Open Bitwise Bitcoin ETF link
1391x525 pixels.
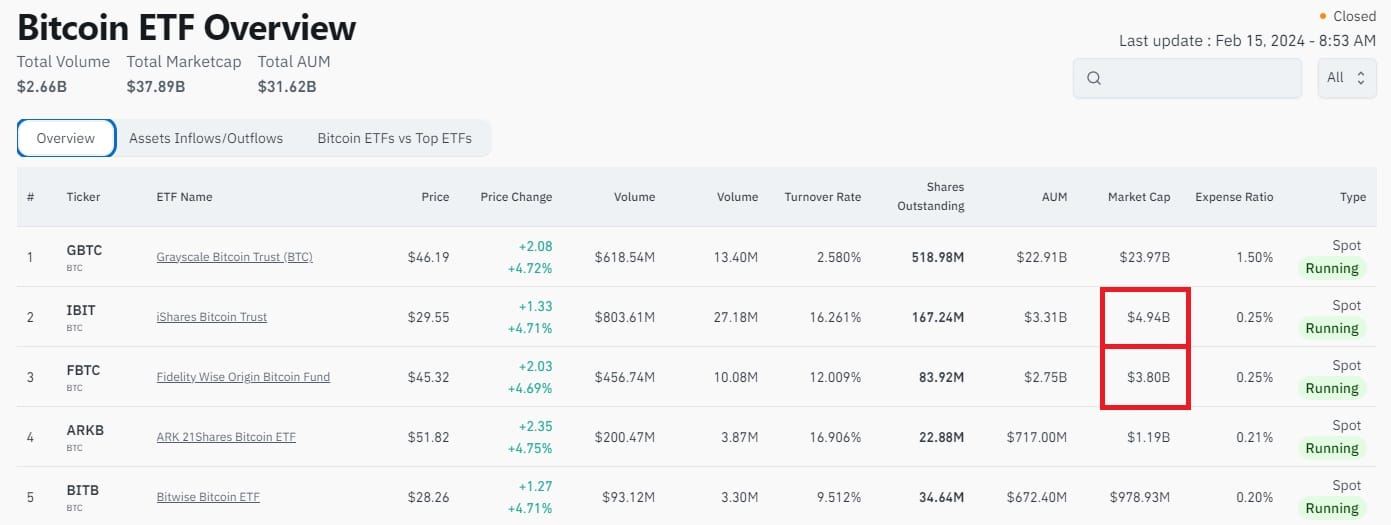click(x=208, y=497)
